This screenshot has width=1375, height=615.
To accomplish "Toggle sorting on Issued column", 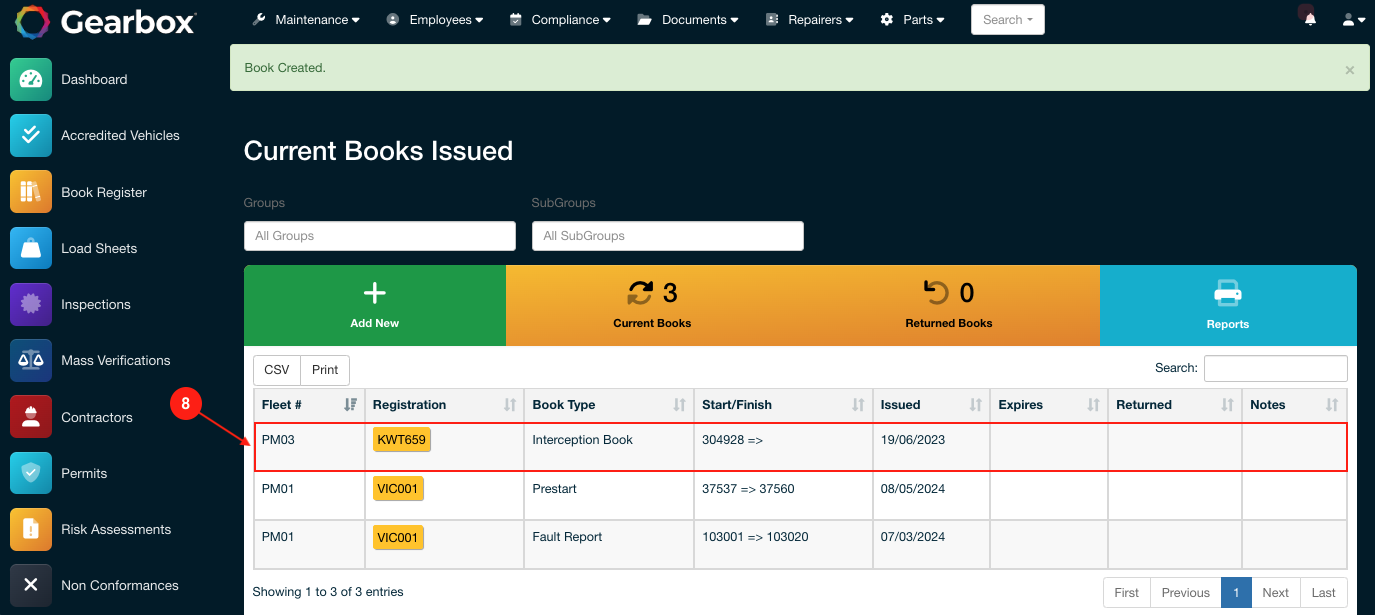I will 930,405.
